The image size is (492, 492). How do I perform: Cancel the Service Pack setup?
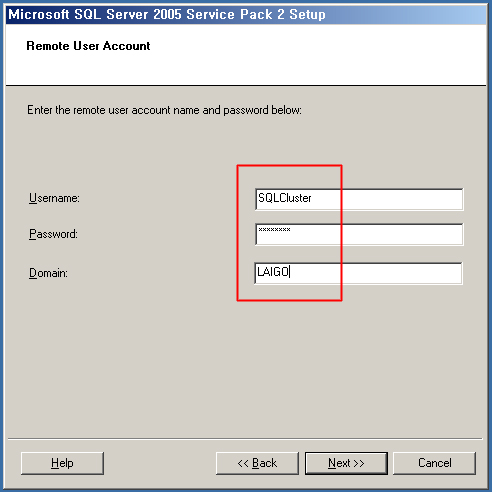tap(435, 463)
